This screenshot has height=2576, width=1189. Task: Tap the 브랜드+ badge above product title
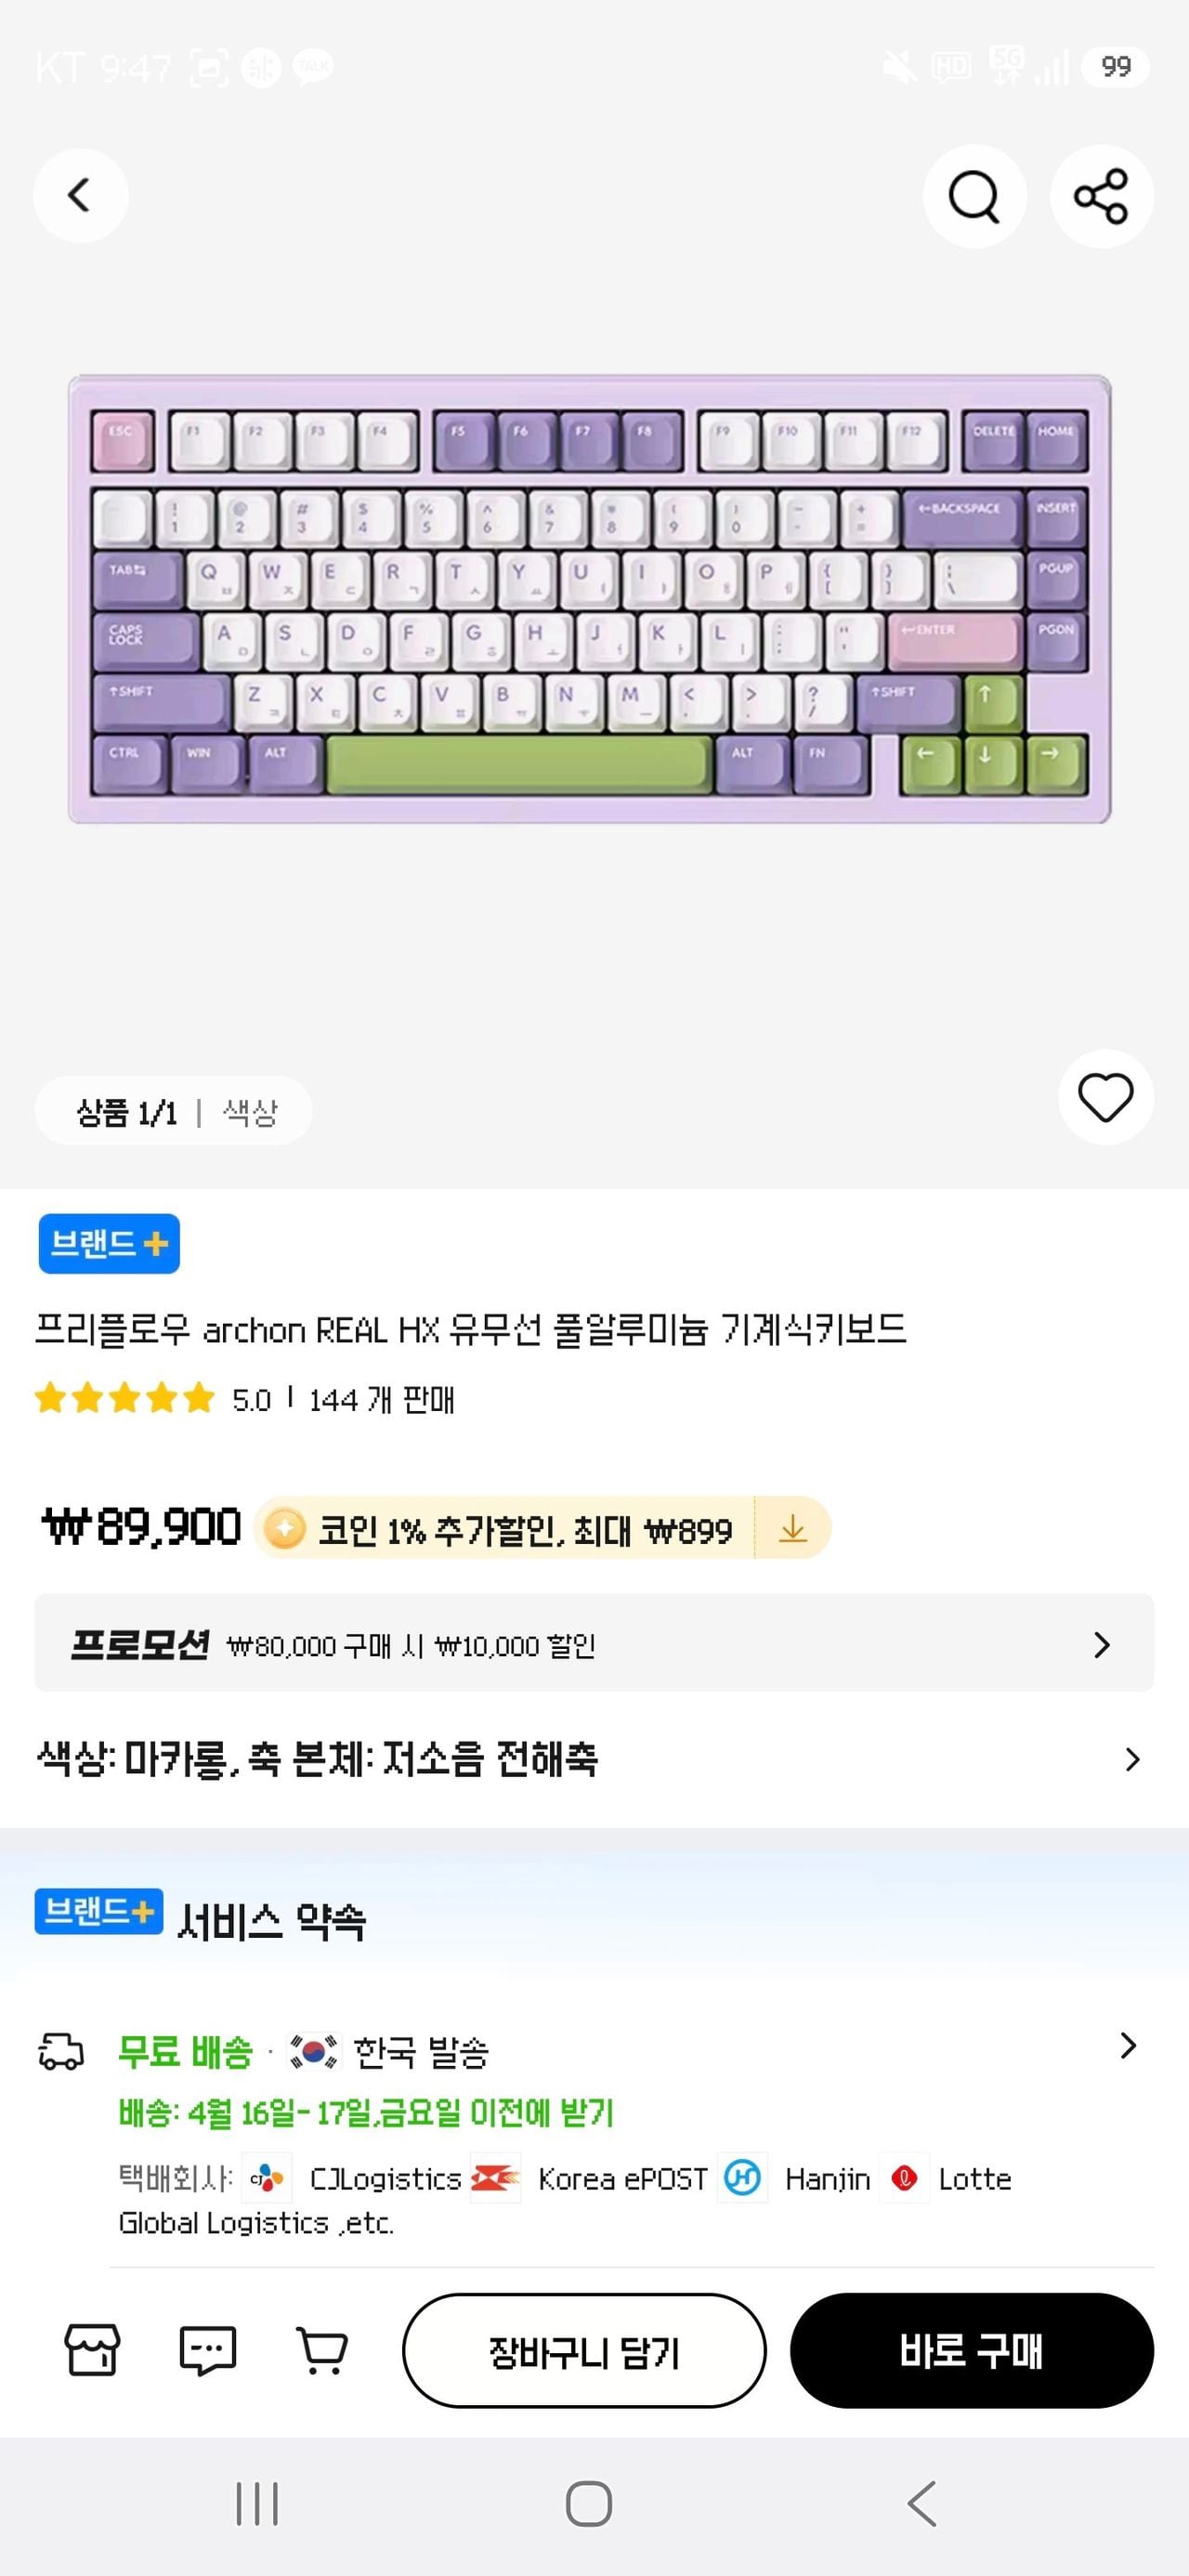[109, 1244]
